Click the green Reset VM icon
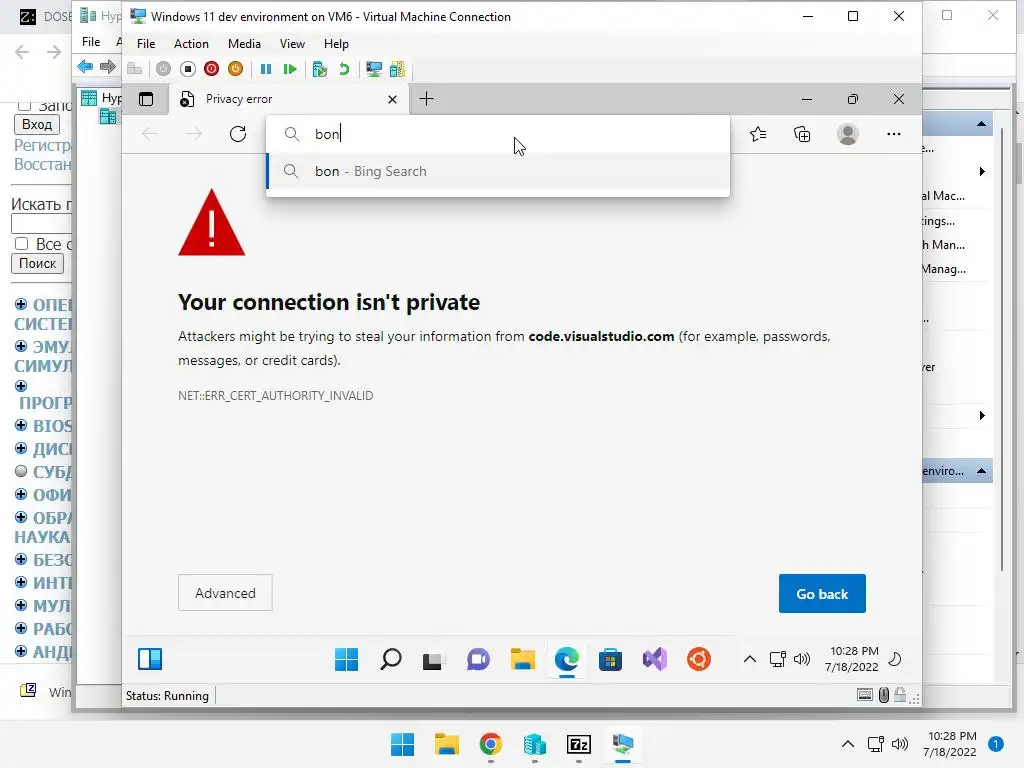 coord(290,69)
